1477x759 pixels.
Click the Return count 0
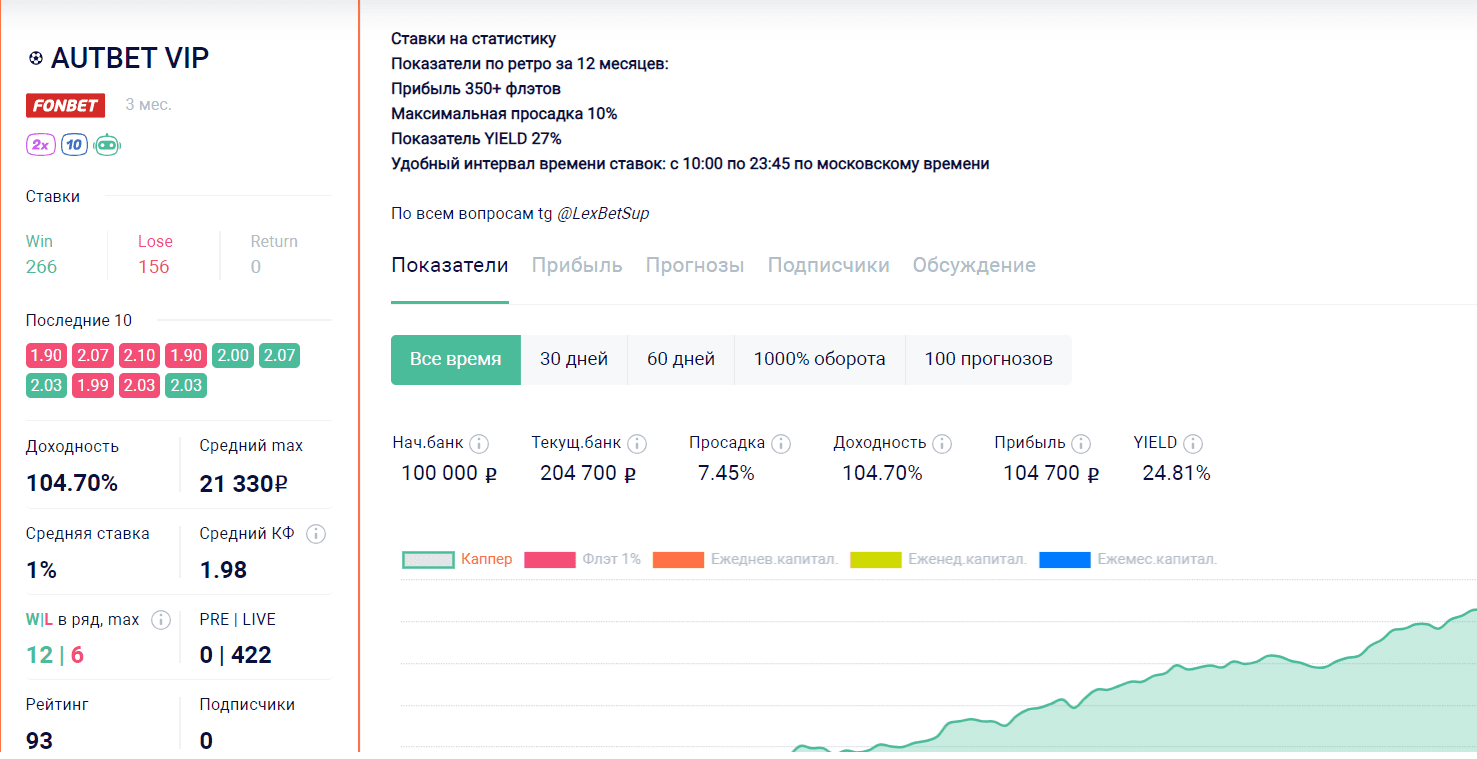point(256,267)
